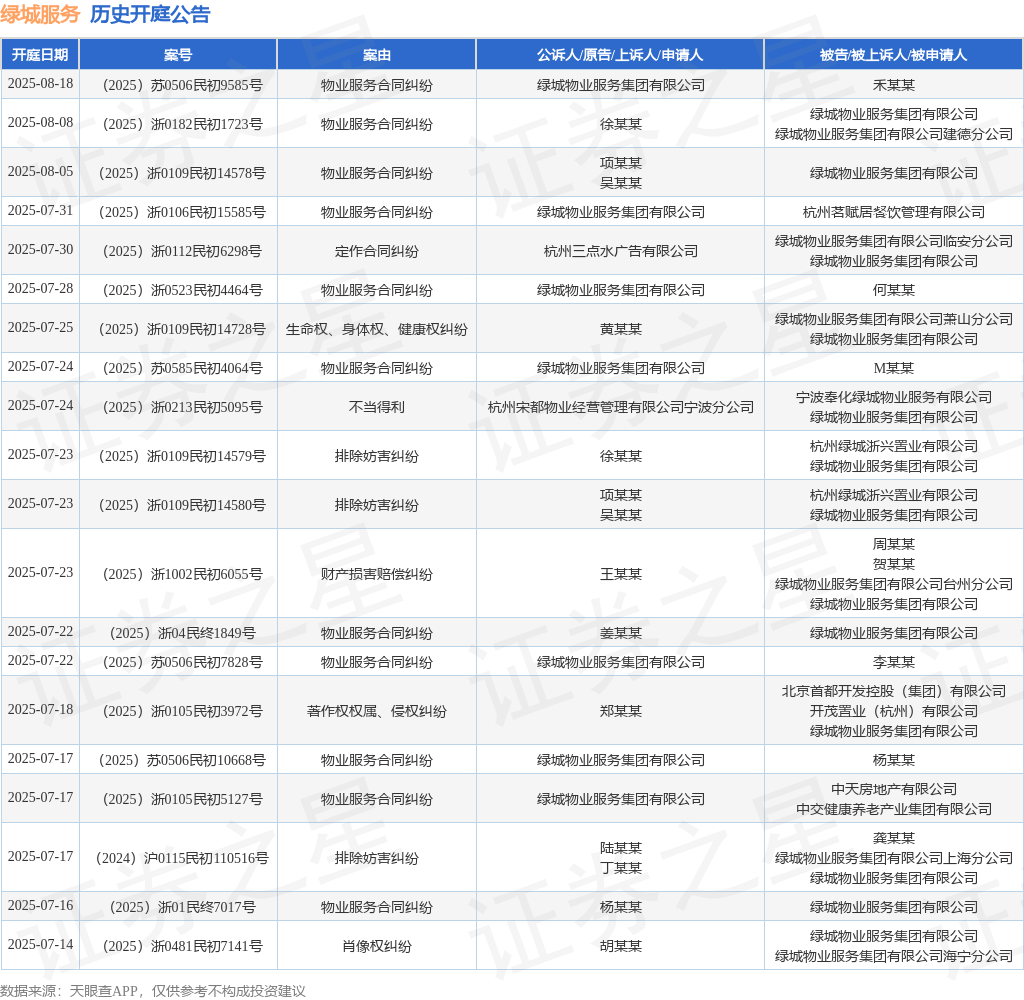The width and height of the screenshot is (1024, 1000).
Task: Select defendant 杭州茗赋居餐饮管理有限公司
Action: pyautogui.click(x=893, y=212)
